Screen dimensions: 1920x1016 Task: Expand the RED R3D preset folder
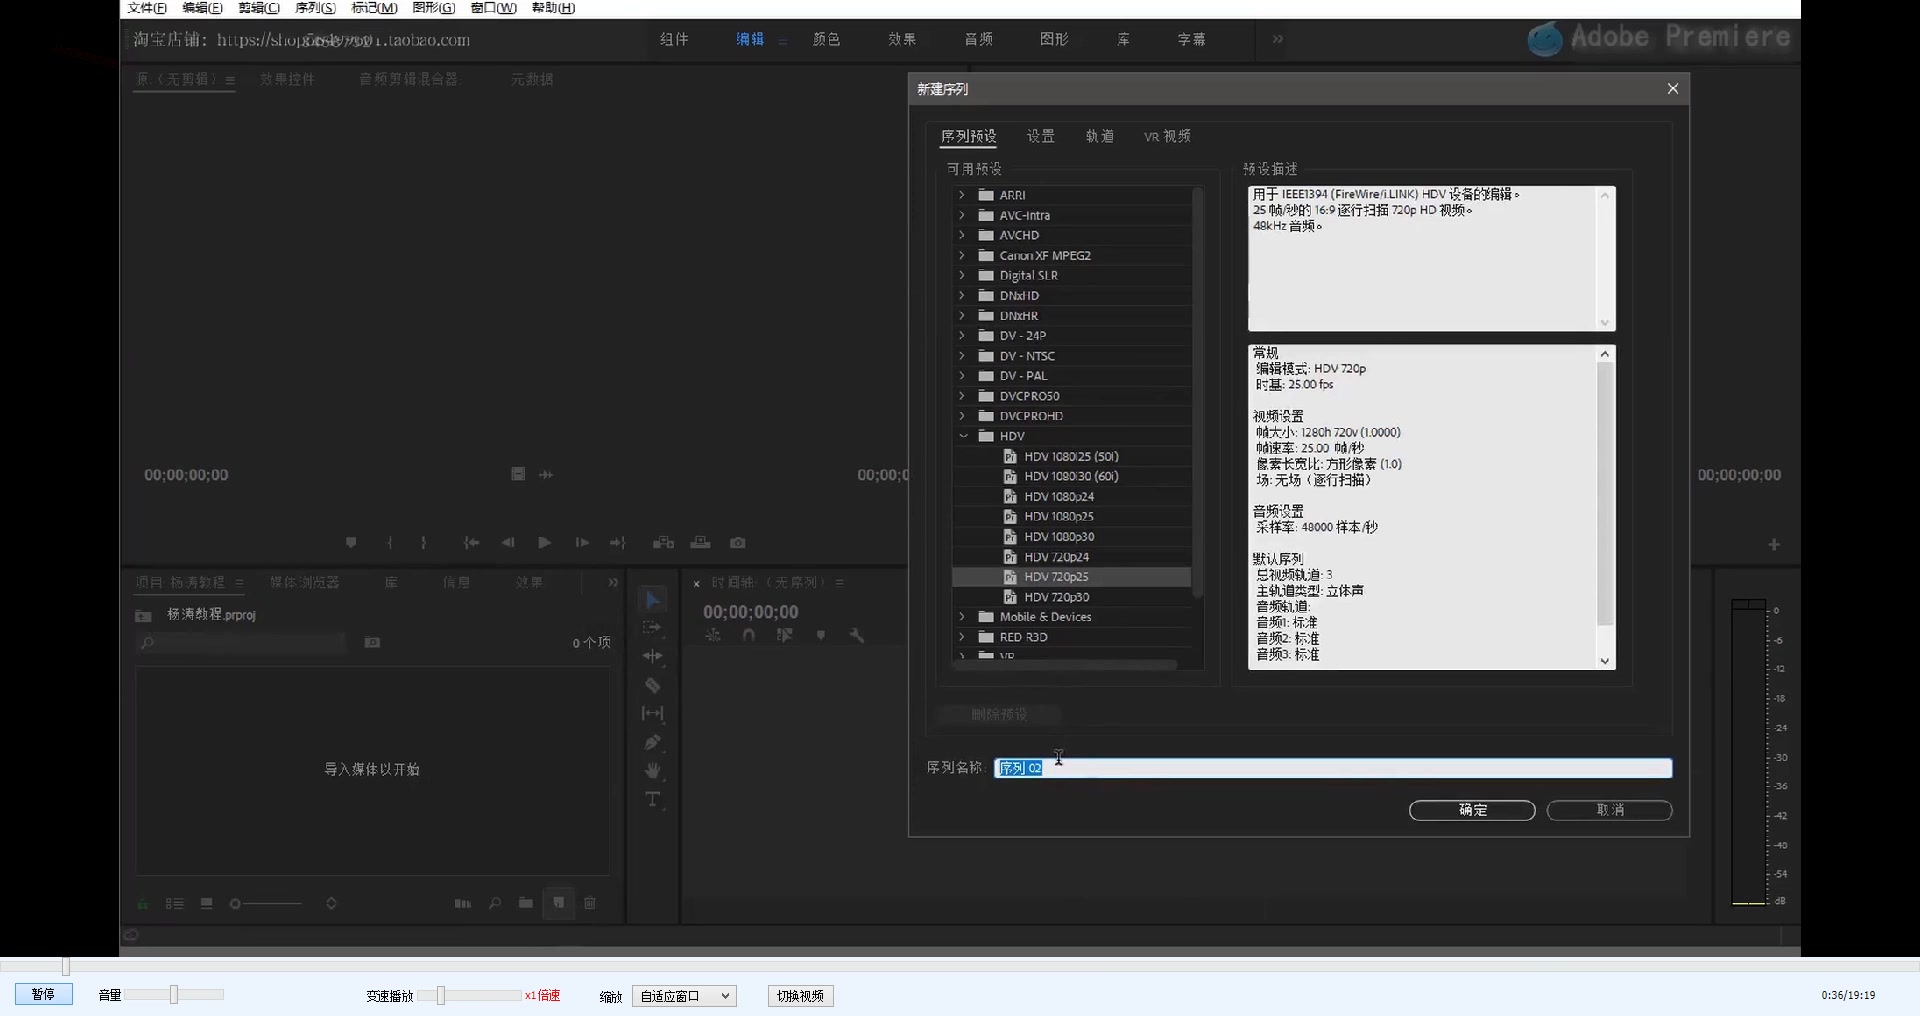pos(962,637)
